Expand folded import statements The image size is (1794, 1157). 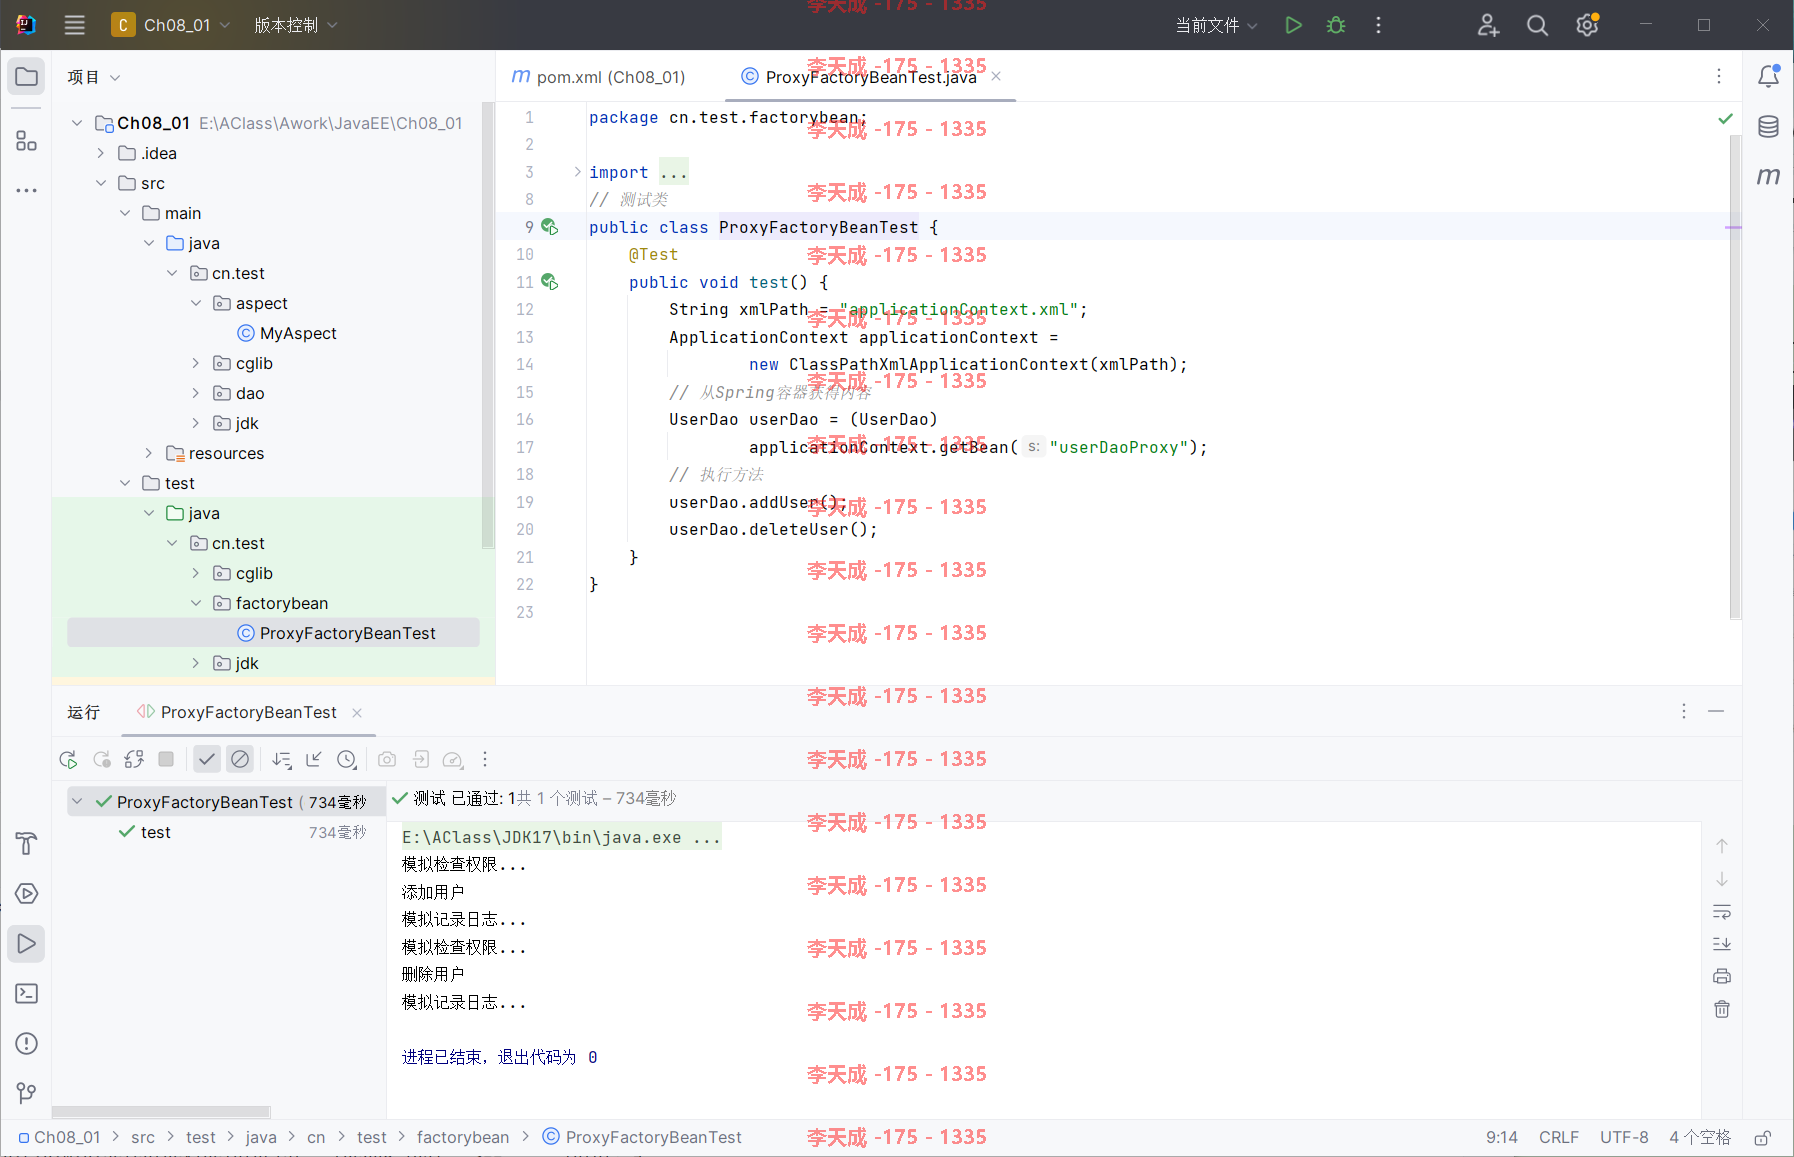(578, 172)
